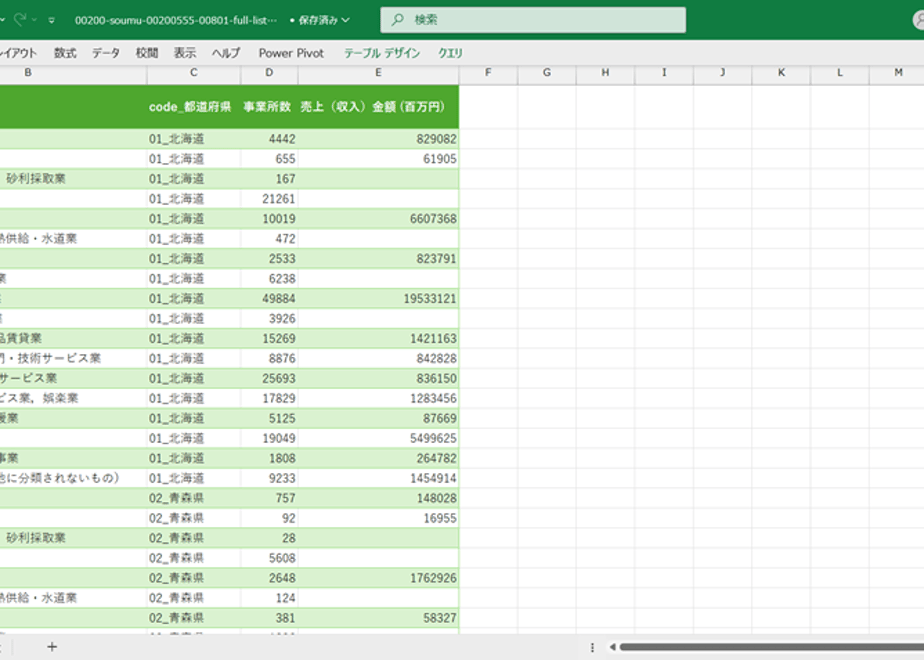924x660 pixels.
Task: Click the sheet tab bar options dots
Action: [592, 647]
